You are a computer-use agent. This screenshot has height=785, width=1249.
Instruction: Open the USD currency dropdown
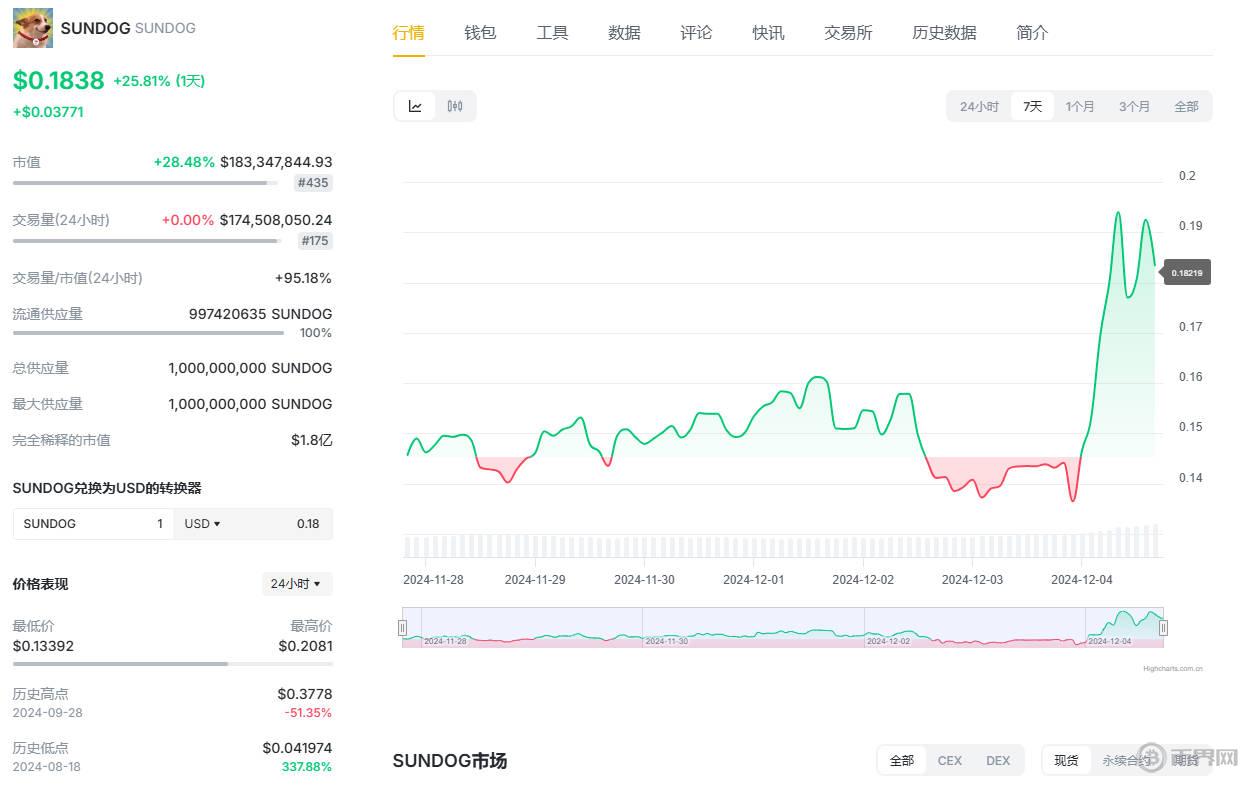point(202,524)
